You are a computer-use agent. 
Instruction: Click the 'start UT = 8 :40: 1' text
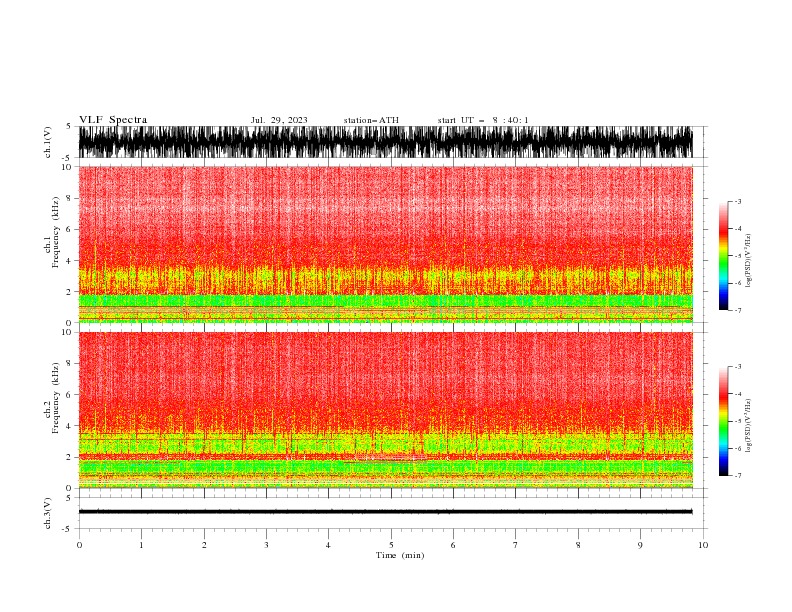tap(483, 120)
